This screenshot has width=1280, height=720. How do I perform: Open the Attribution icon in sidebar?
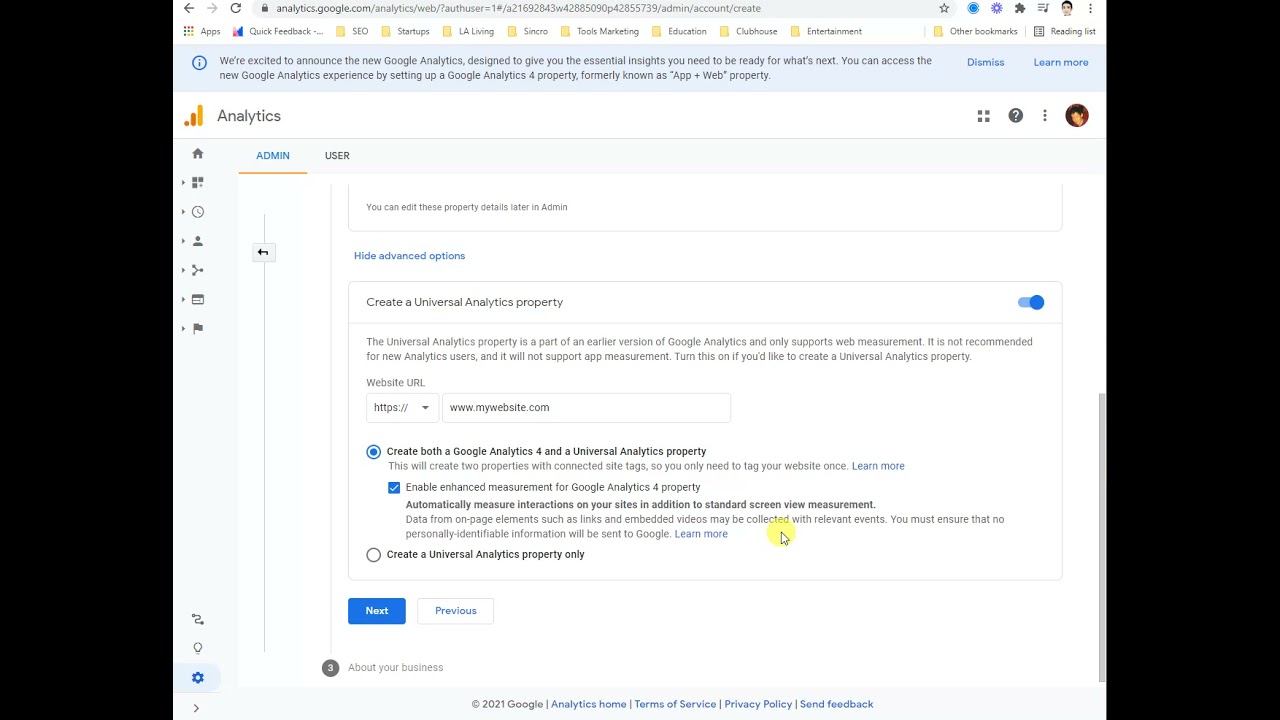coord(197,620)
